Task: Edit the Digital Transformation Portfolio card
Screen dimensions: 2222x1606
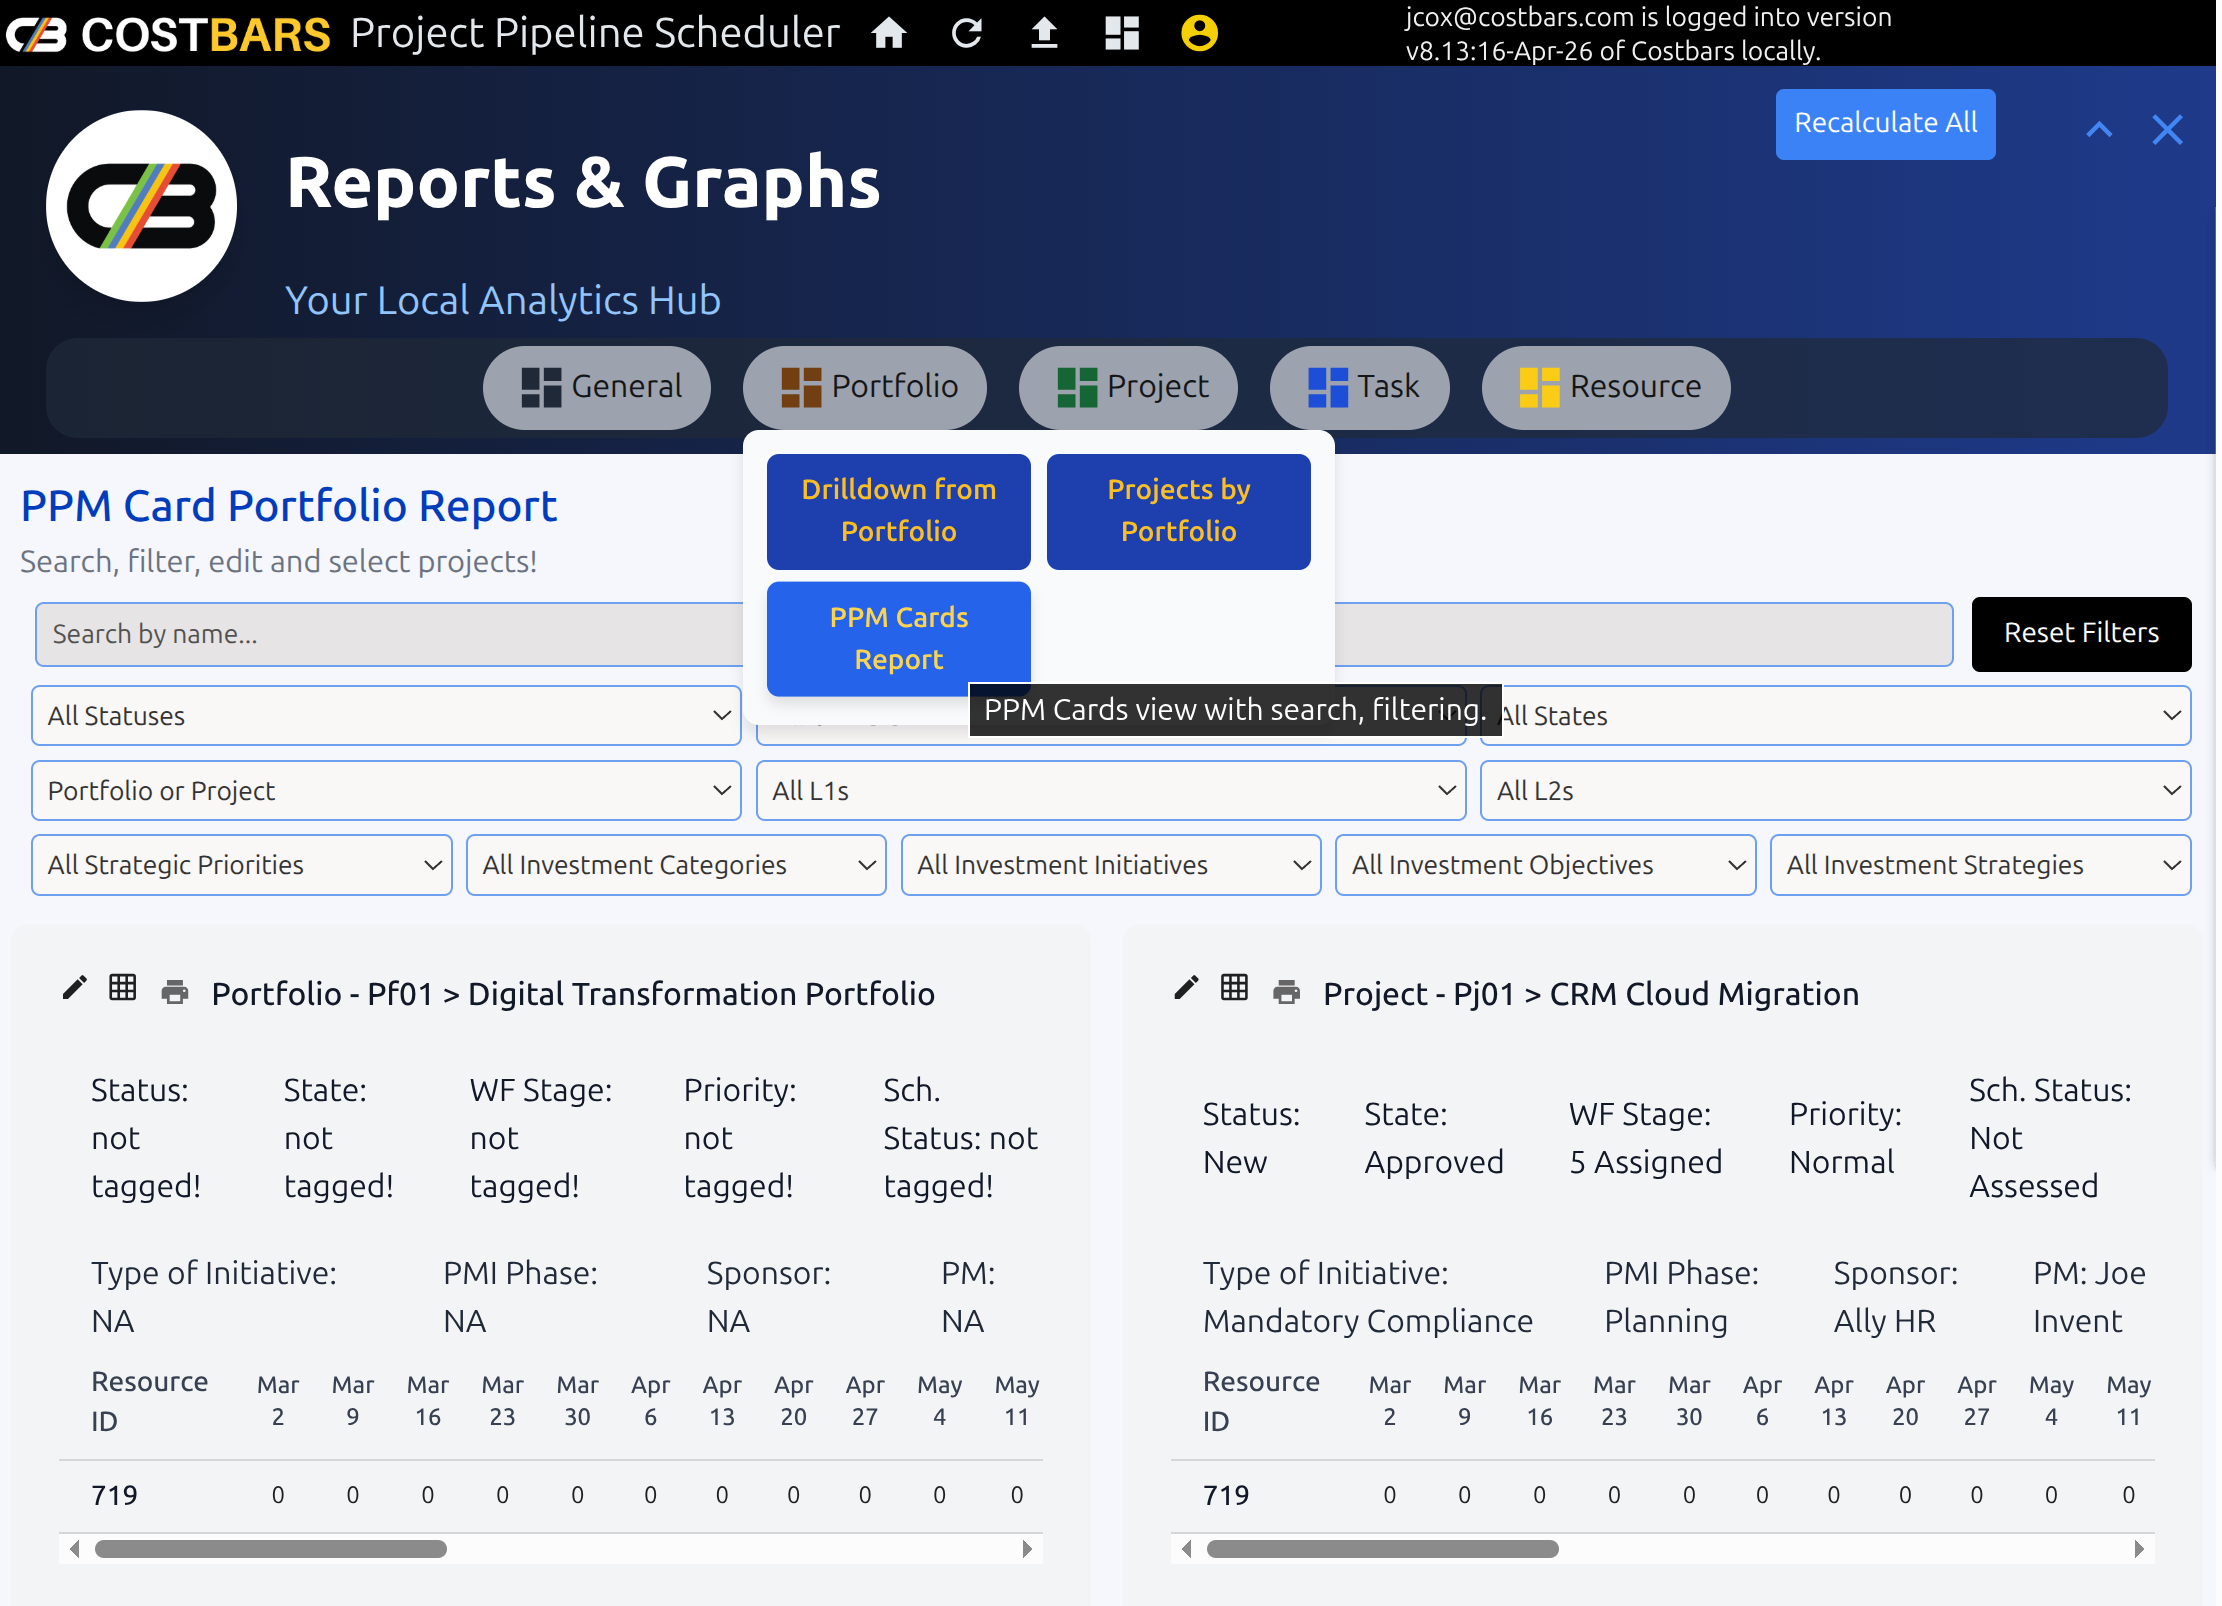Action: tap(74, 988)
